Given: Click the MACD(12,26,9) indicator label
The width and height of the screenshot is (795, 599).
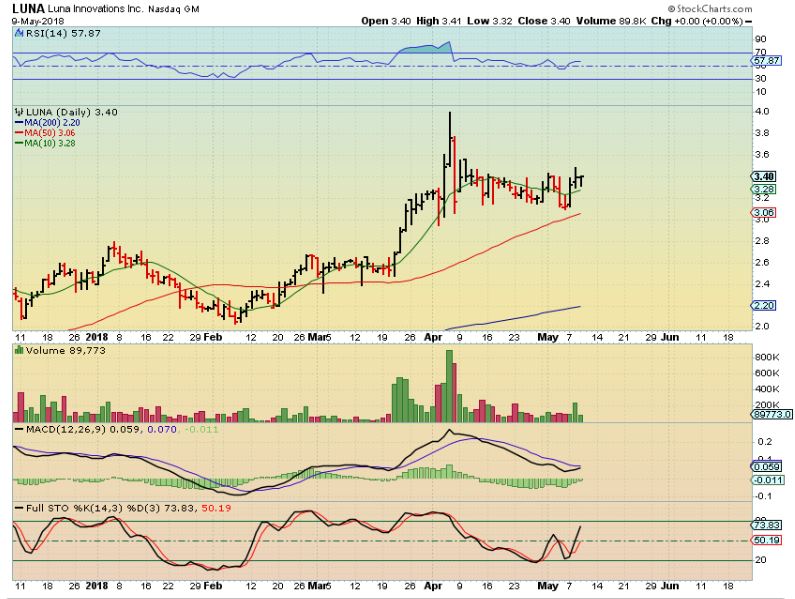Looking at the screenshot, I should point(66,430).
